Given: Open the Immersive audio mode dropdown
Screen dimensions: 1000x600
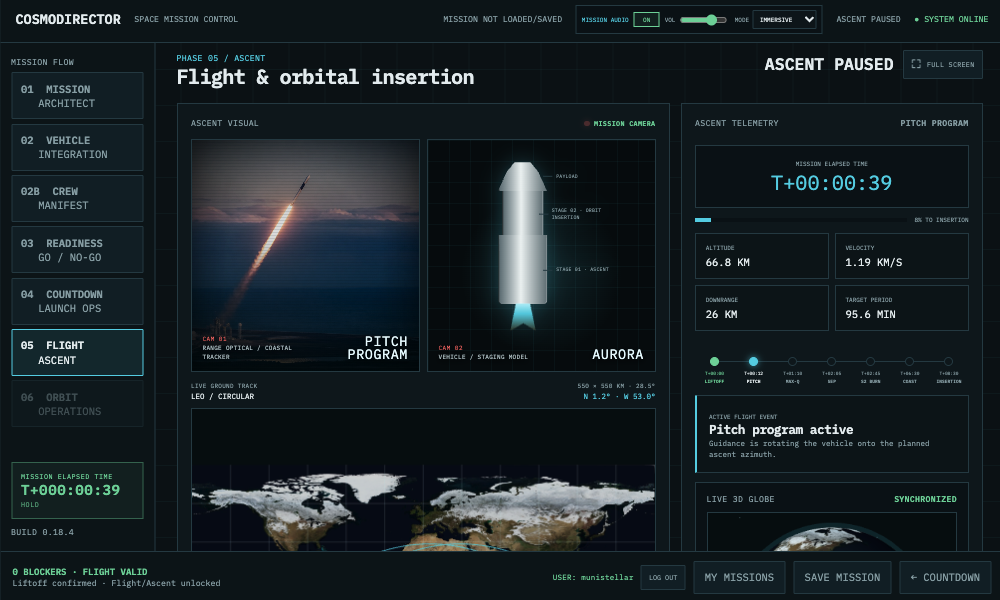Looking at the screenshot, I should (x=784, y=20).
